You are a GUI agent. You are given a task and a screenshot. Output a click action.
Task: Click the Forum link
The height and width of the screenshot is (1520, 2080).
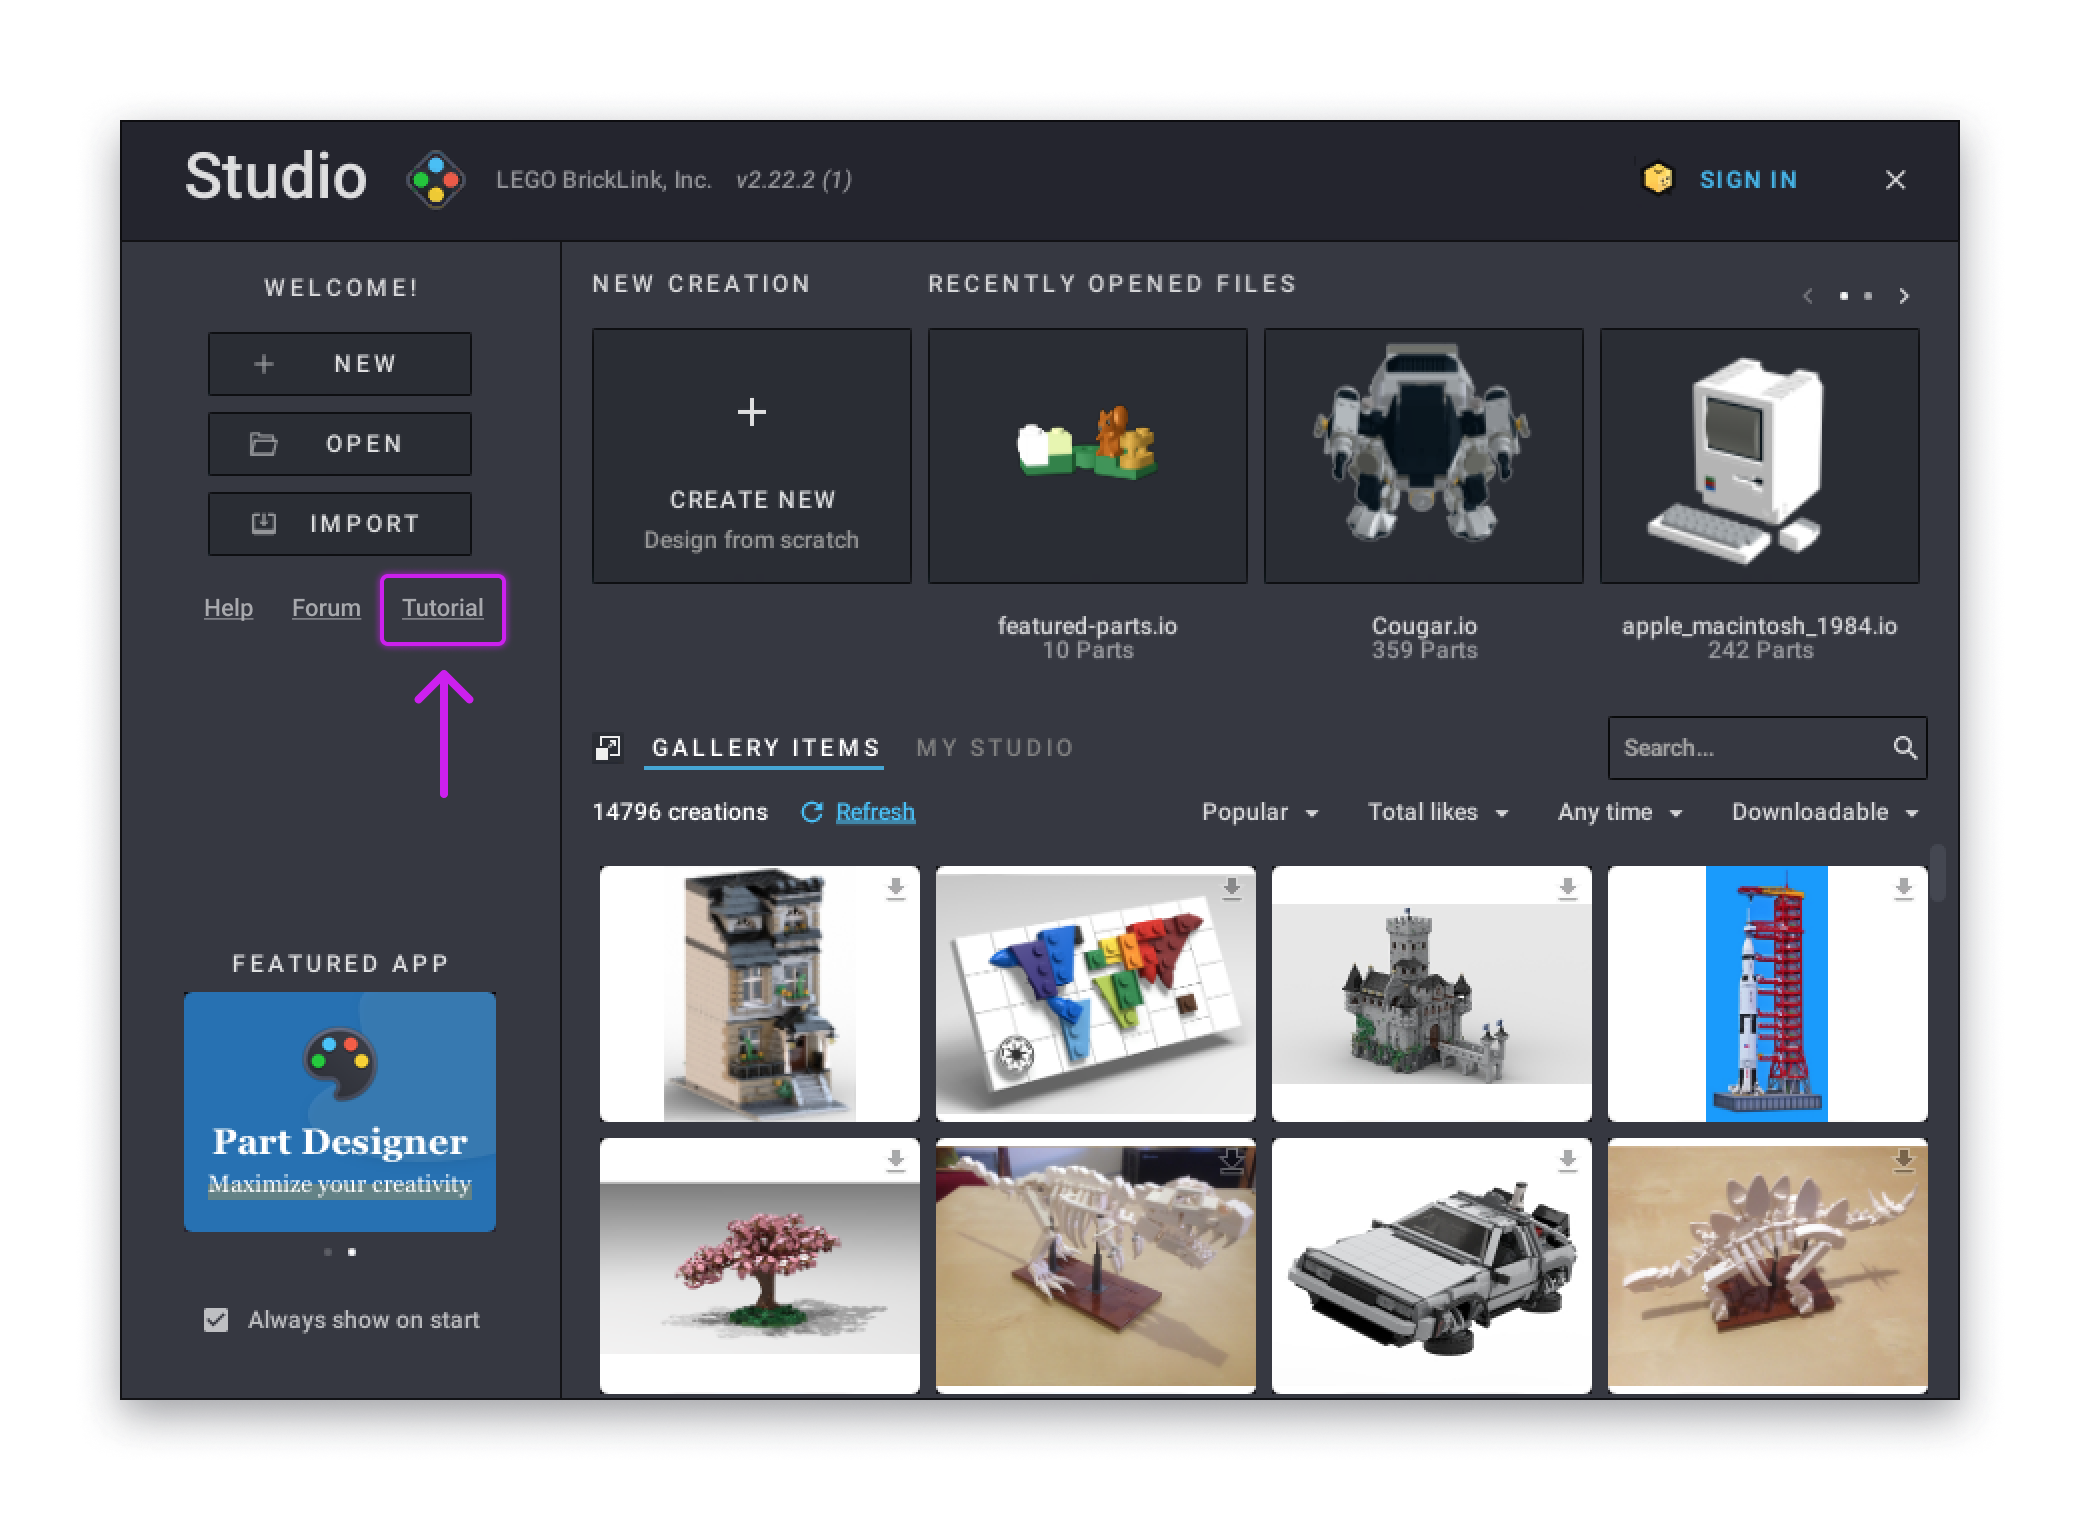click(325, 607)
